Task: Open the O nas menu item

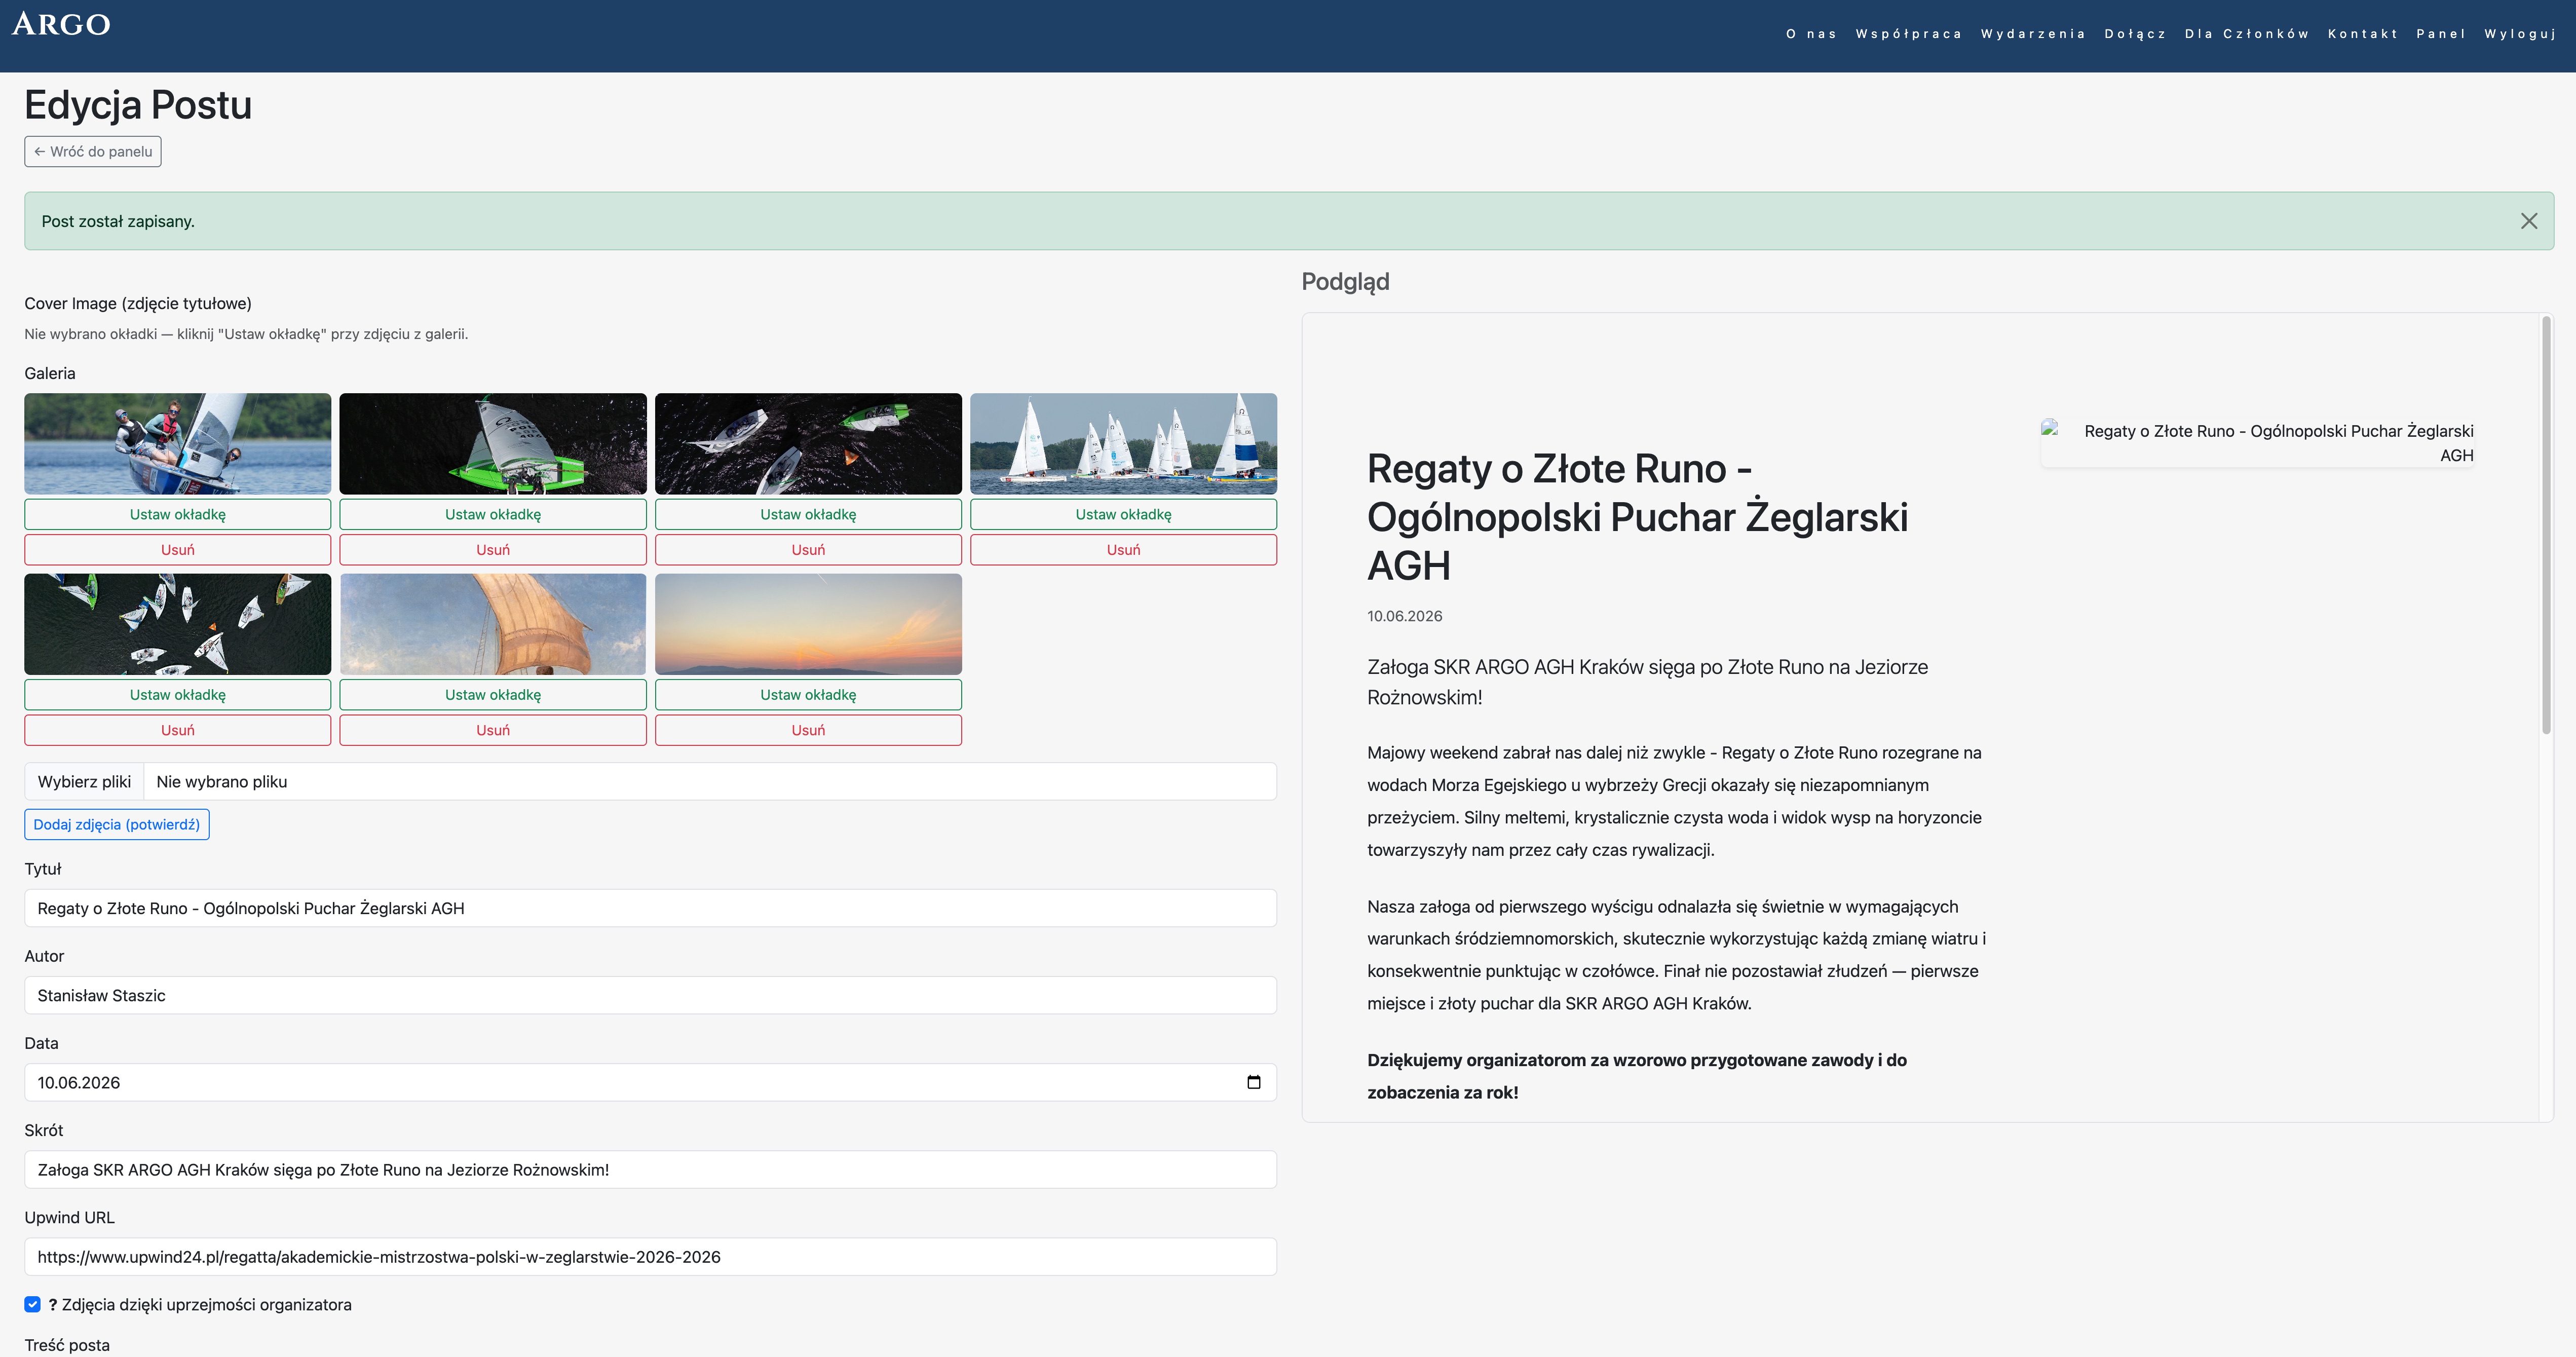Action: (x=1811, y=34)
